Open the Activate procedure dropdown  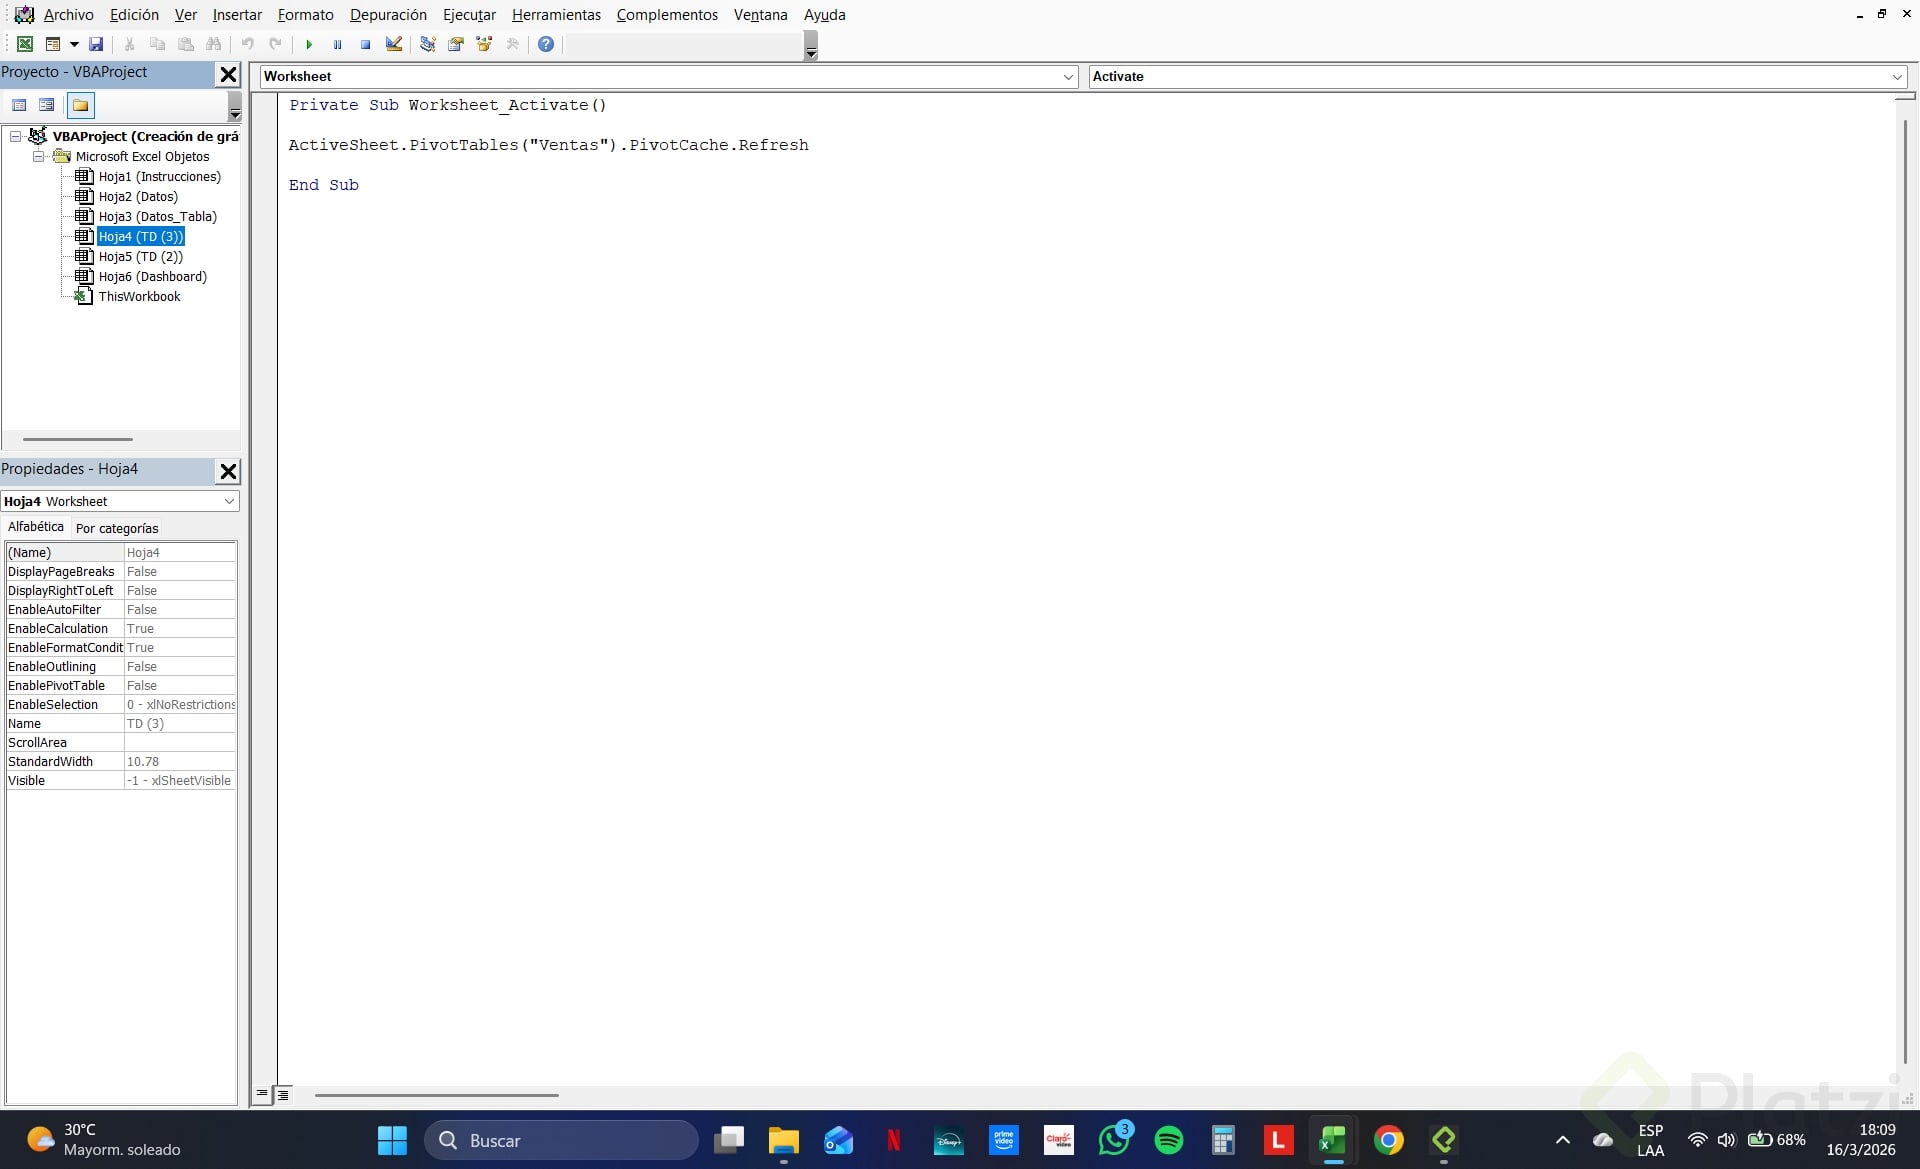pyautogui.click(x=1897, y=77)
